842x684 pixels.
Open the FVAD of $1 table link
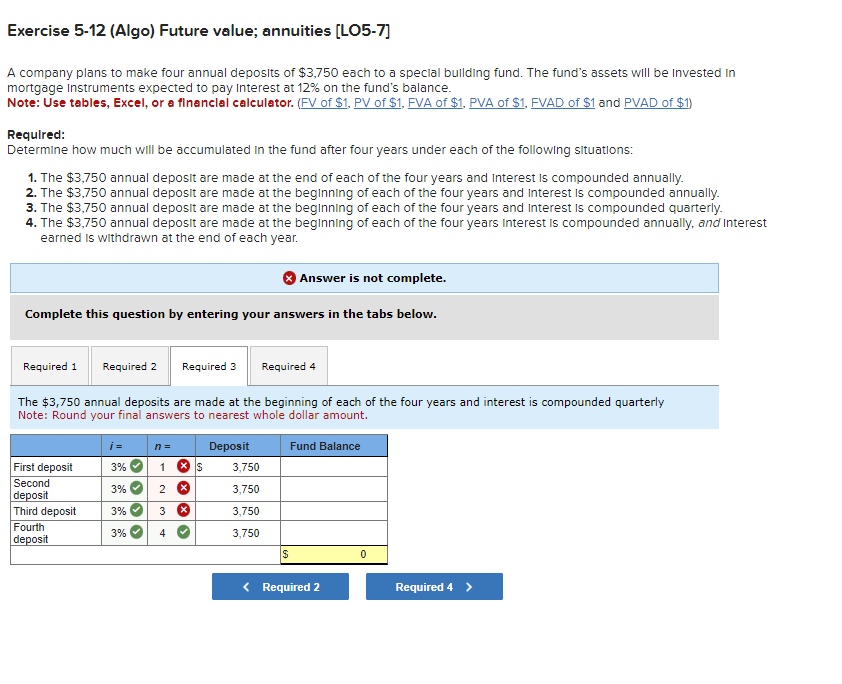coord(562,102)
